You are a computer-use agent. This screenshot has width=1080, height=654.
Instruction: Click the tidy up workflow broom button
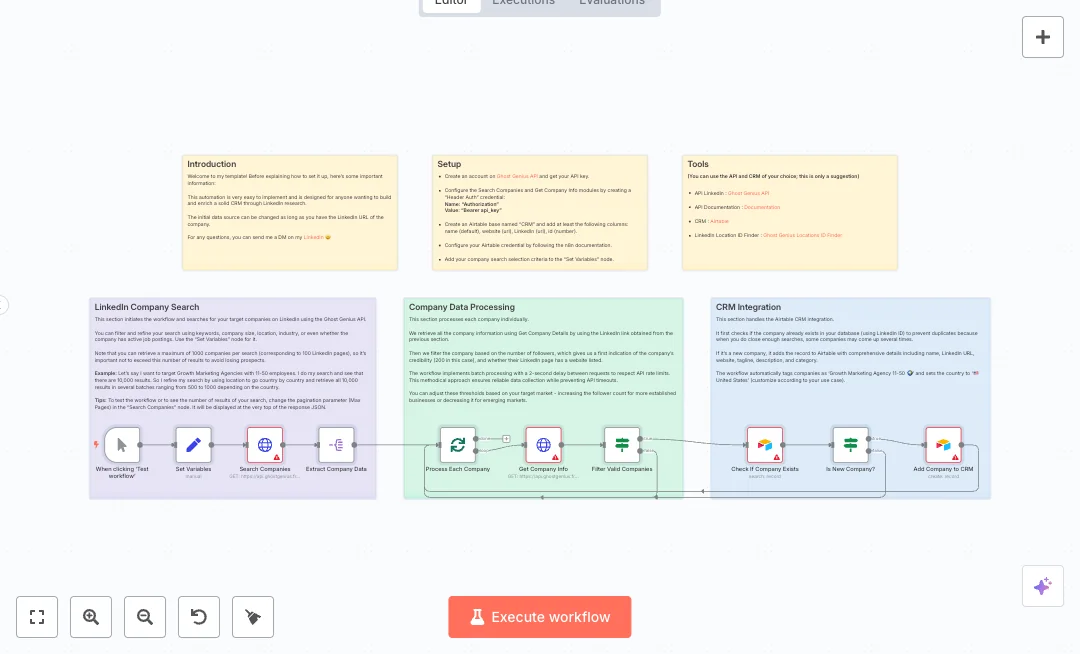(x=253, y=617)
